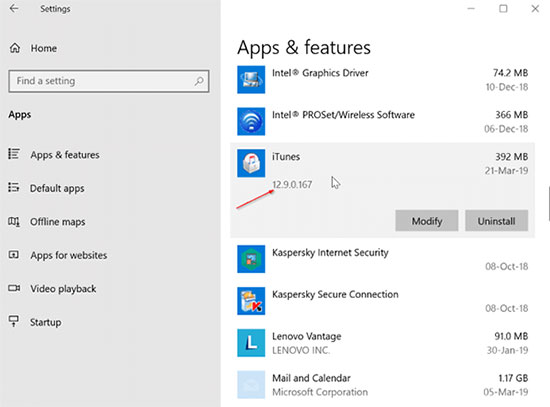The height and width of the screenshot is (407, 550).
Task: Click the Apps for websites sidebar icon
Action: tap(14, 255)
